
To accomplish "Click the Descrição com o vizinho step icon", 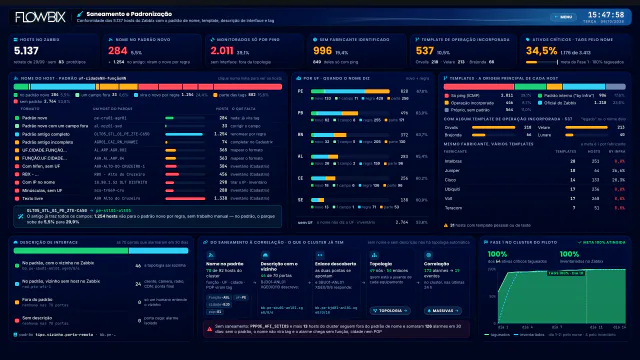I will [265, 255].
